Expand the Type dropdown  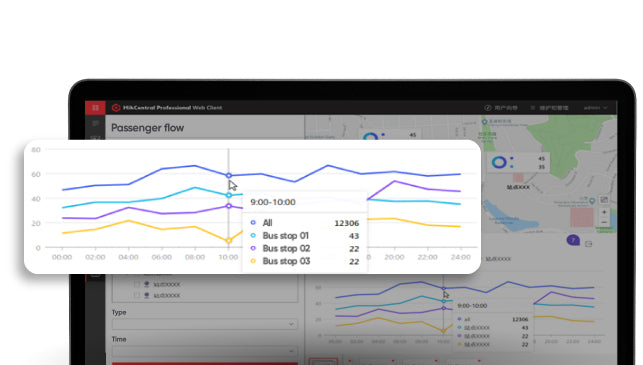click(205, 324)
